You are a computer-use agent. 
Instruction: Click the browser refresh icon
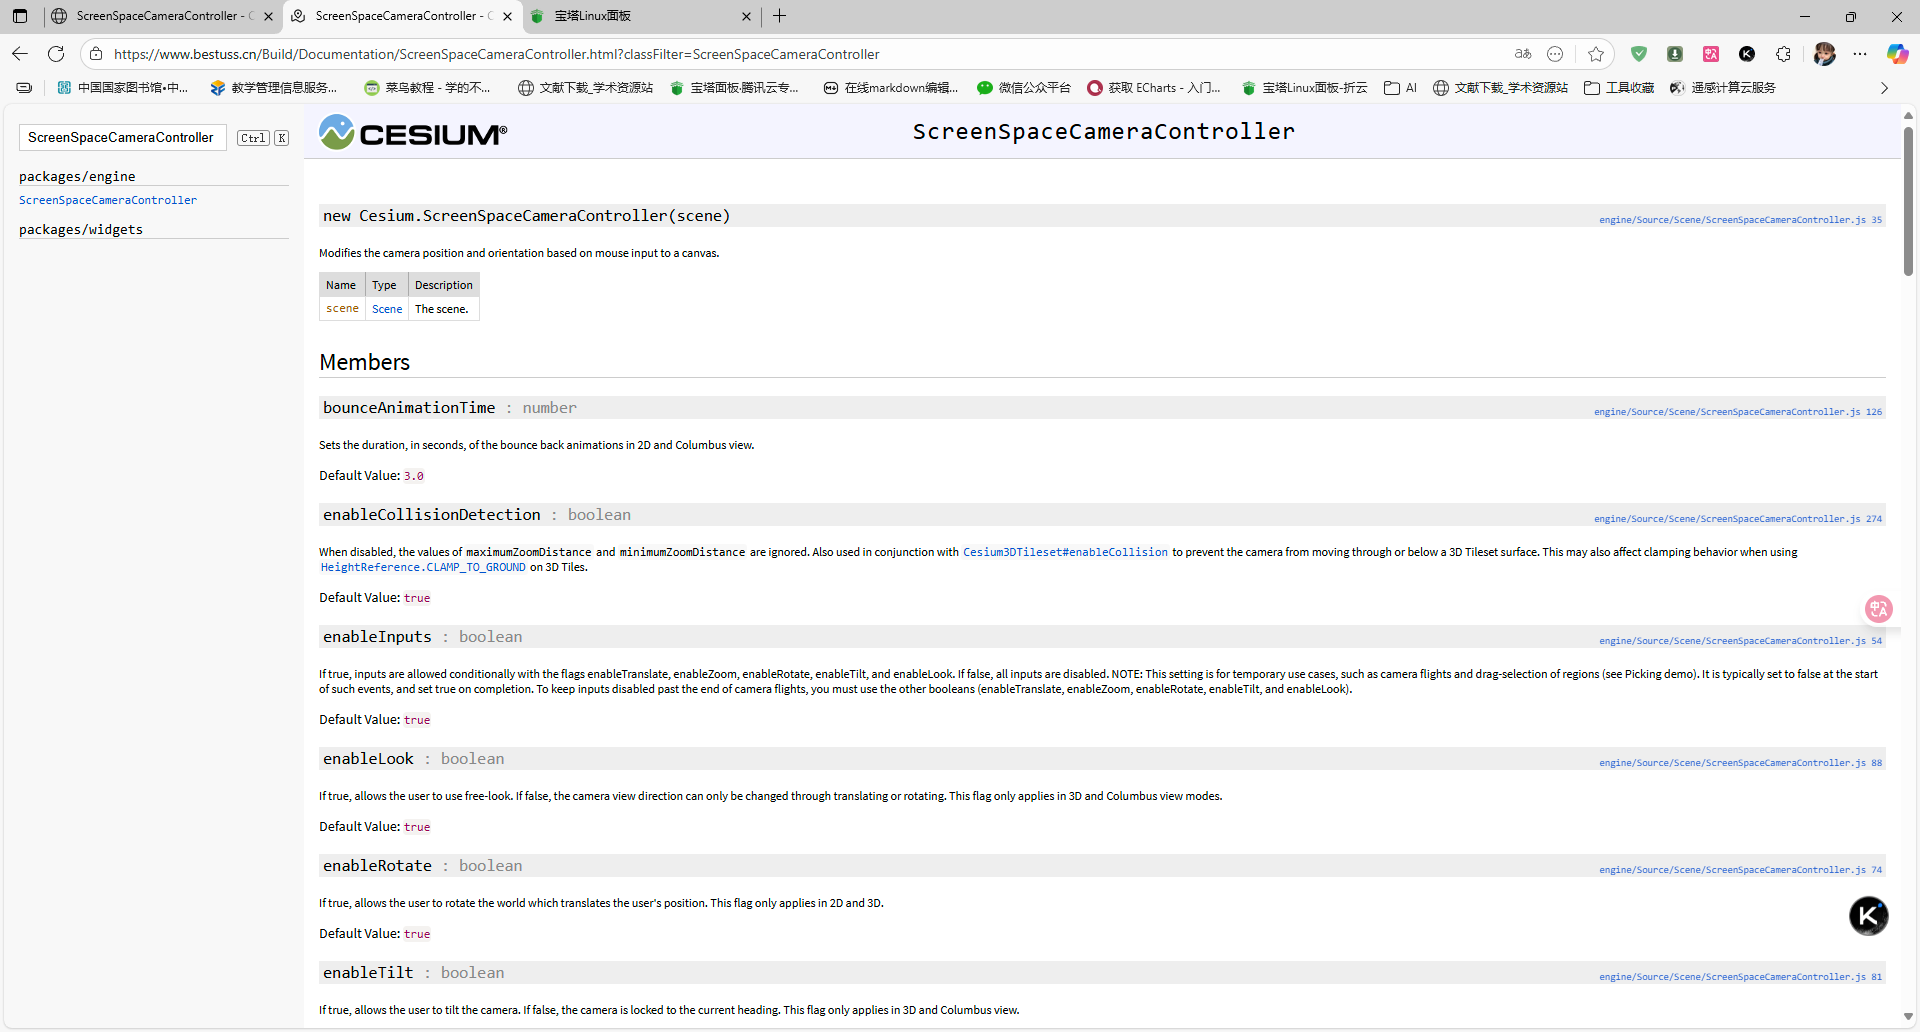[56, 54]
